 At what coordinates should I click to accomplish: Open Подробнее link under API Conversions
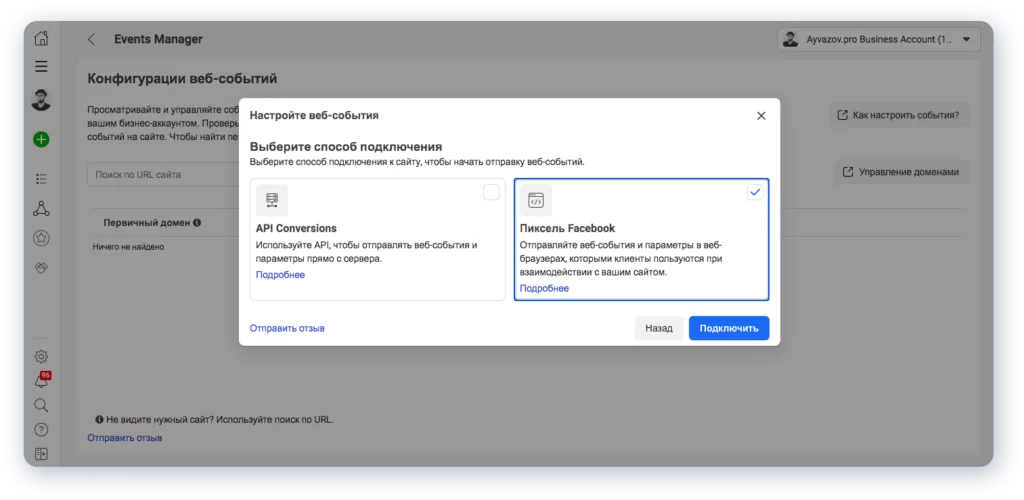pyautogui.click(x=280, y=275)
